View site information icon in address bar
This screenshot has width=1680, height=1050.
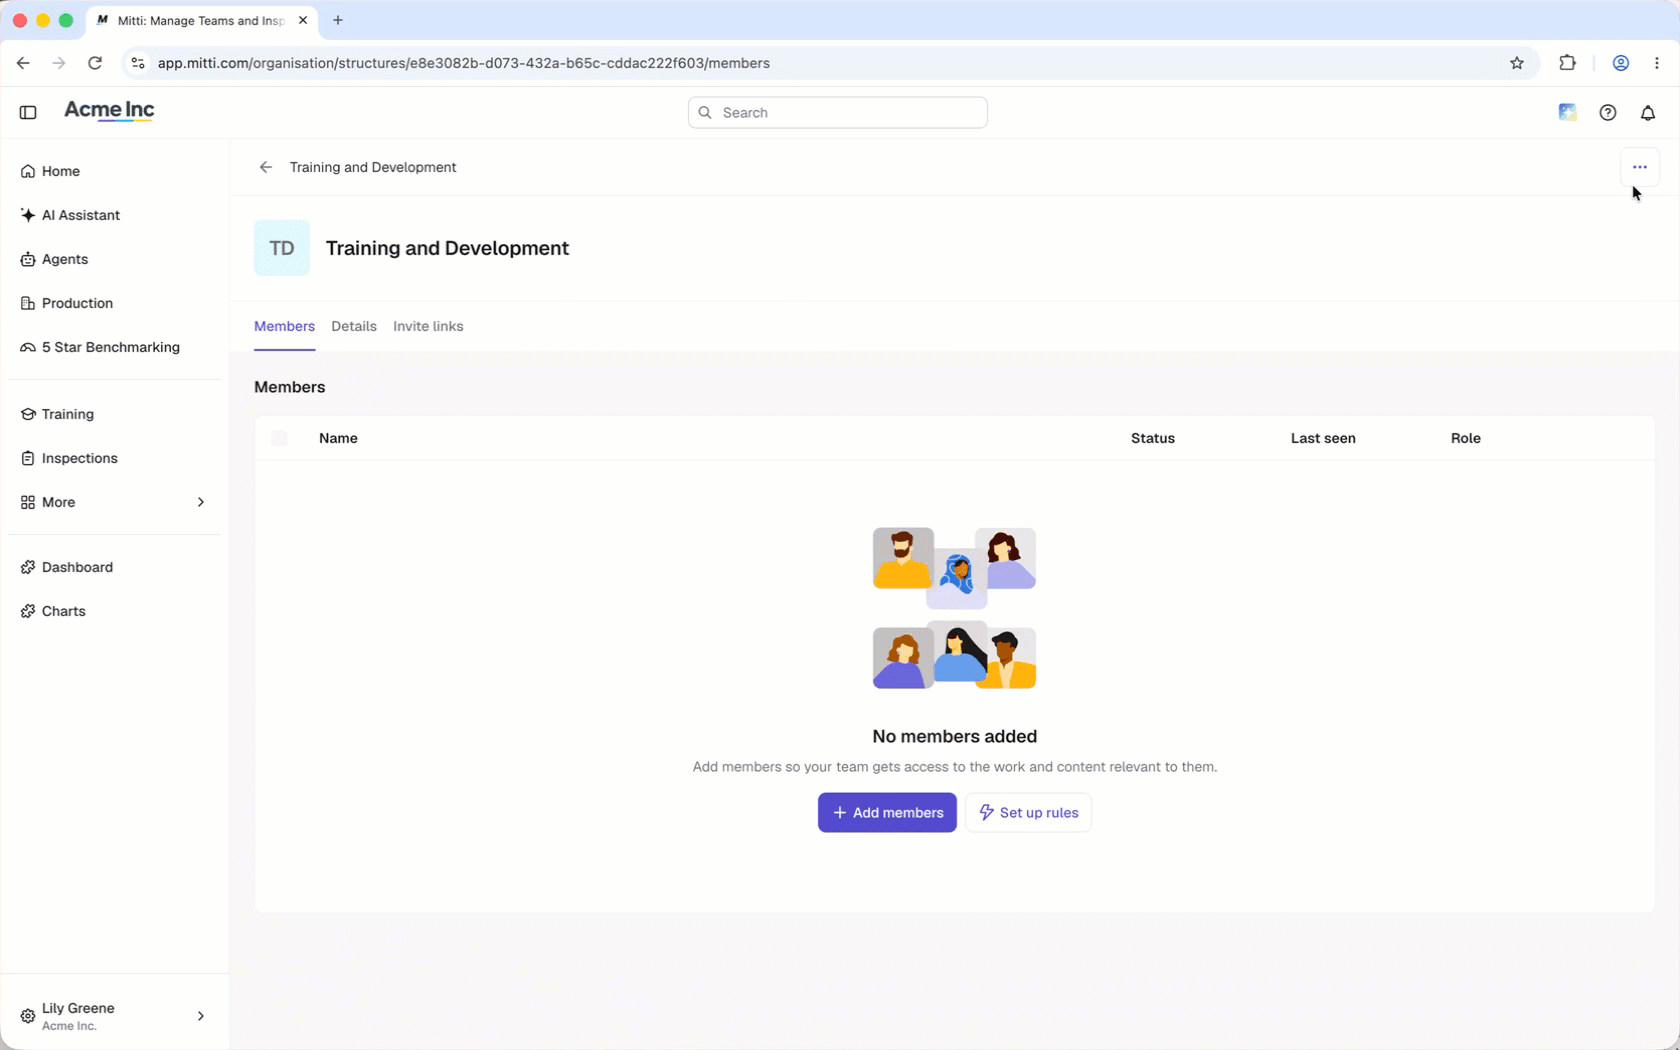click(x=138, y=63)
